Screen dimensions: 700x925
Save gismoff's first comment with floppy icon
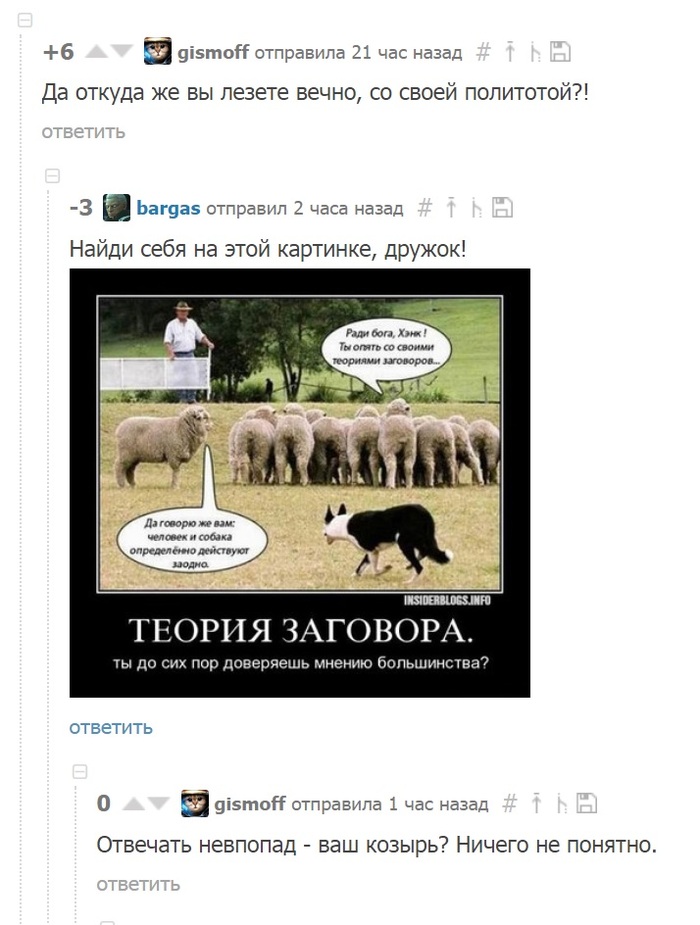pyautogui.click(x=560, y=52)
